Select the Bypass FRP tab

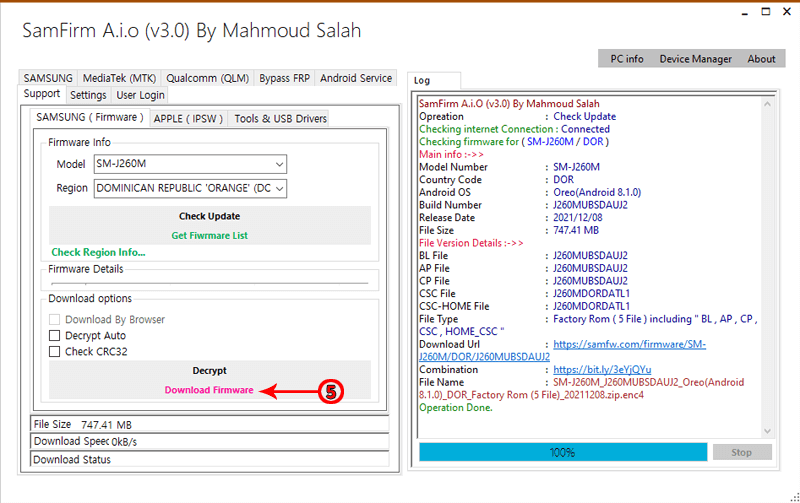pos(284,78)
